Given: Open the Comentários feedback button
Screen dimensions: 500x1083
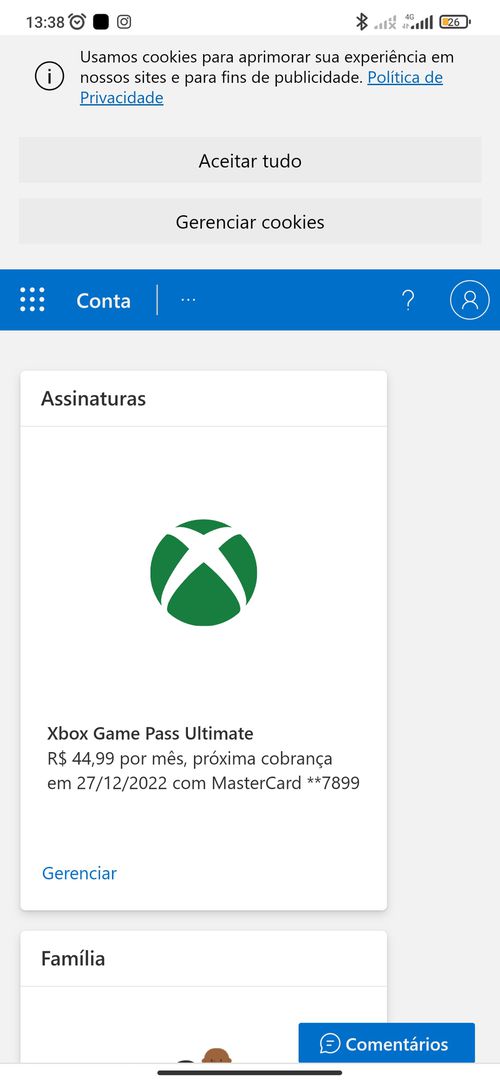Looking at the screenshot, I should point(387,1043).
